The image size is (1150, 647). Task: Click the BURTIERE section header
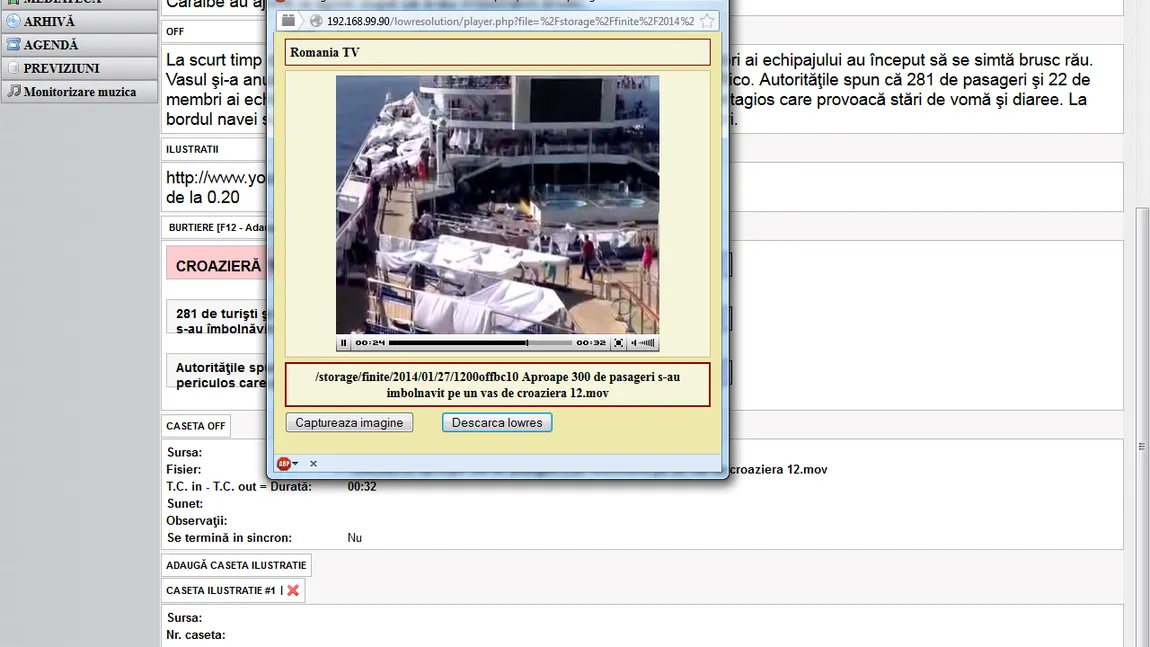pyautogui.click(x=216, y=227)
